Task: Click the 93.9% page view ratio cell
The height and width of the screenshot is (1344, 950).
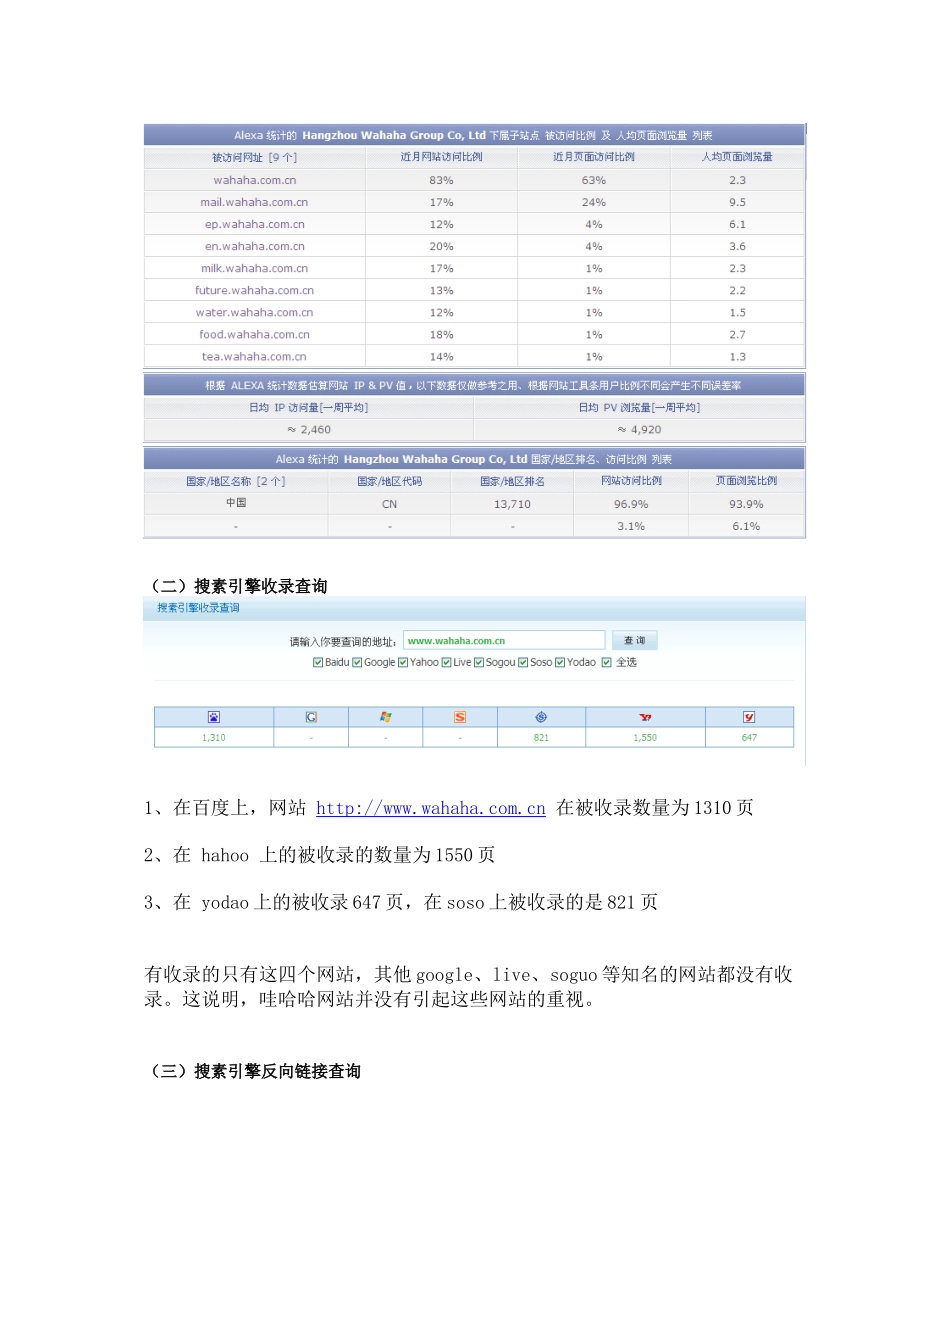Action: (746, 504)
